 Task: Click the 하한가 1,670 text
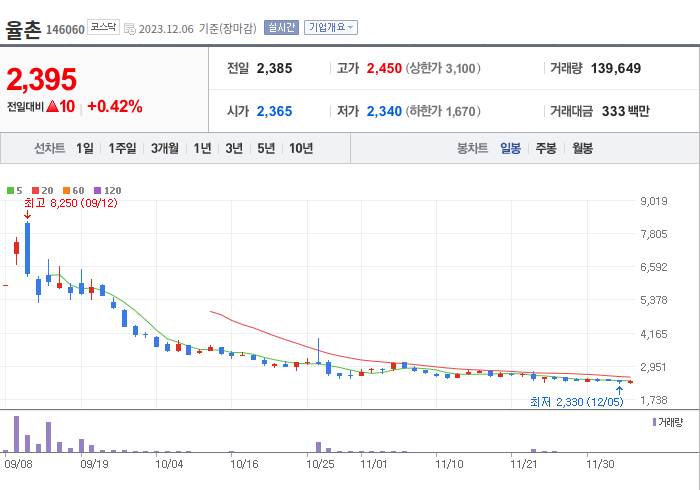coord(443,111)
